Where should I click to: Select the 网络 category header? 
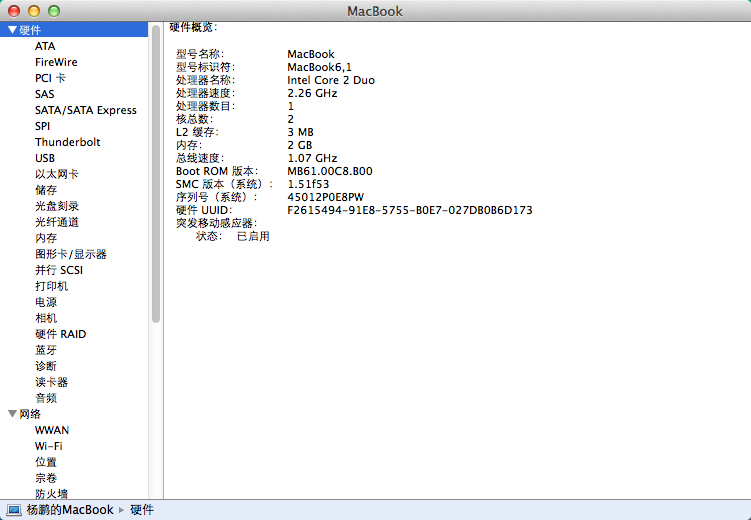(x=30, y=414)
